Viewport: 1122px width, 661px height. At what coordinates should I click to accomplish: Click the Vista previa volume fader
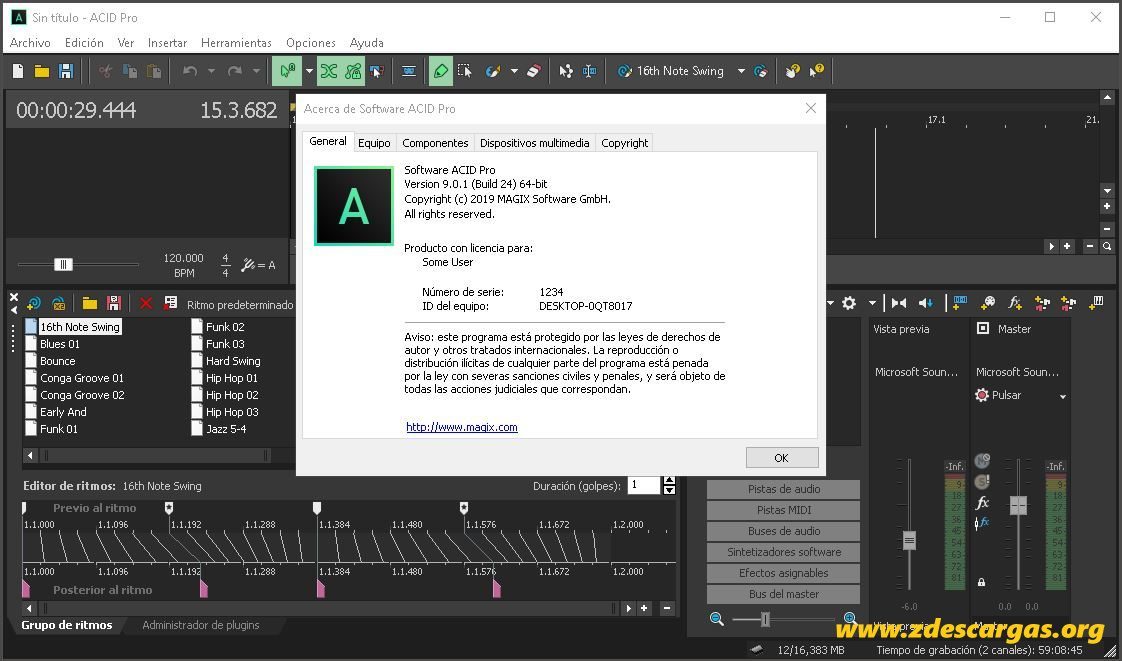coord(909,539)
